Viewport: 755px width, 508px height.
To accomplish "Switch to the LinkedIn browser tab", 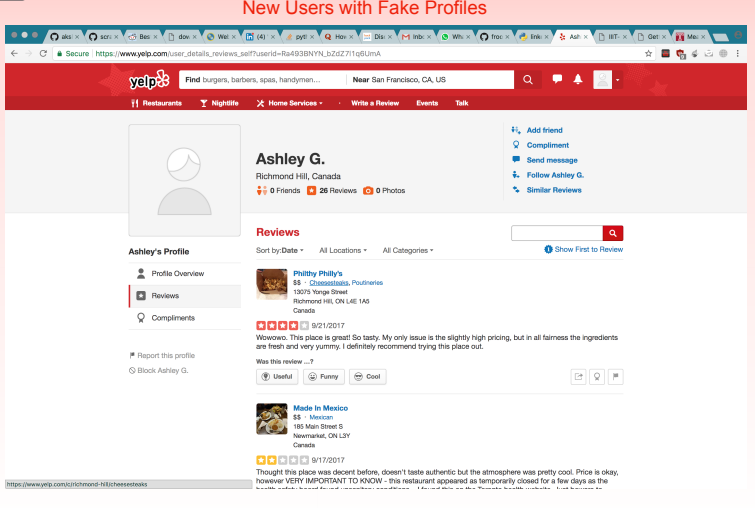I will 260,37.
